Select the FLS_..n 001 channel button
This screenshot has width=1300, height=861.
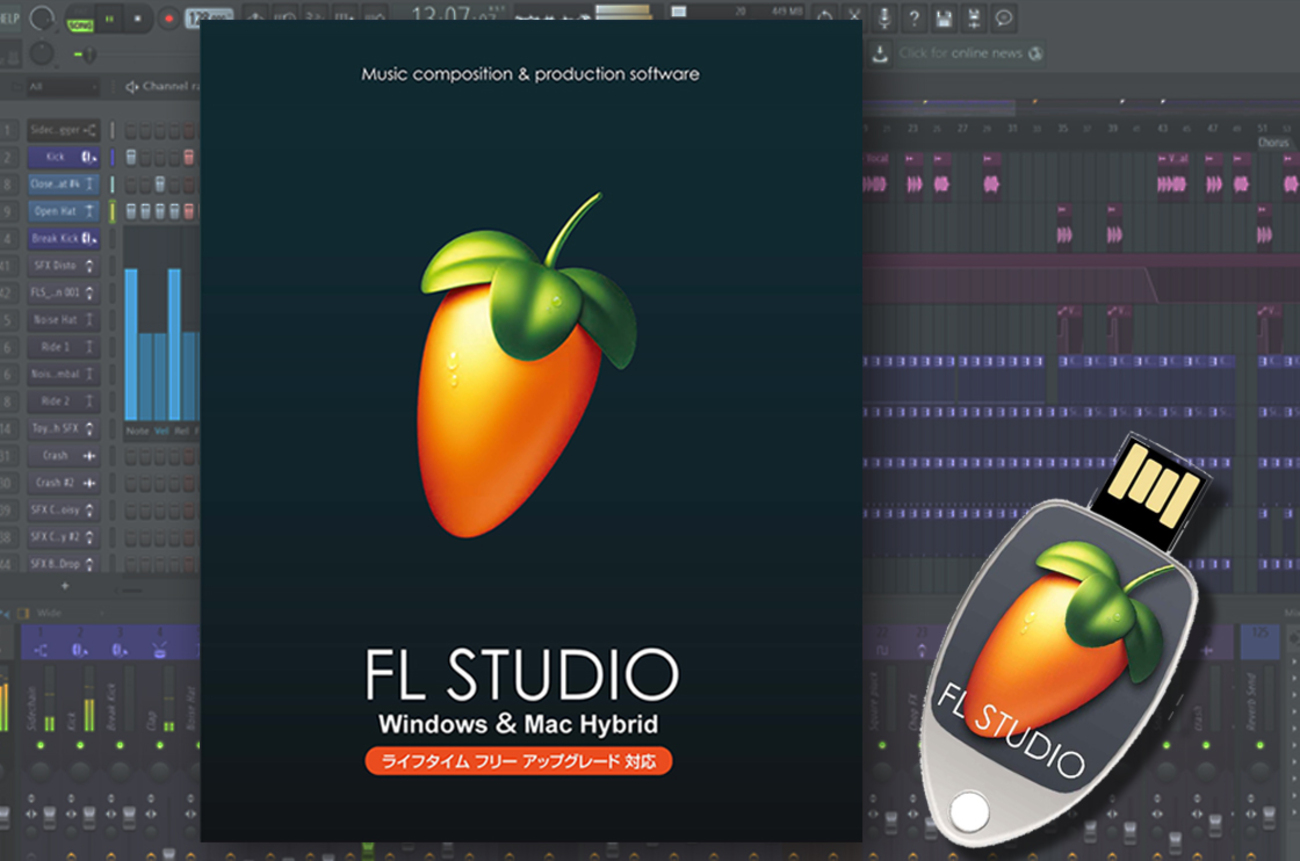pos(64,293)
